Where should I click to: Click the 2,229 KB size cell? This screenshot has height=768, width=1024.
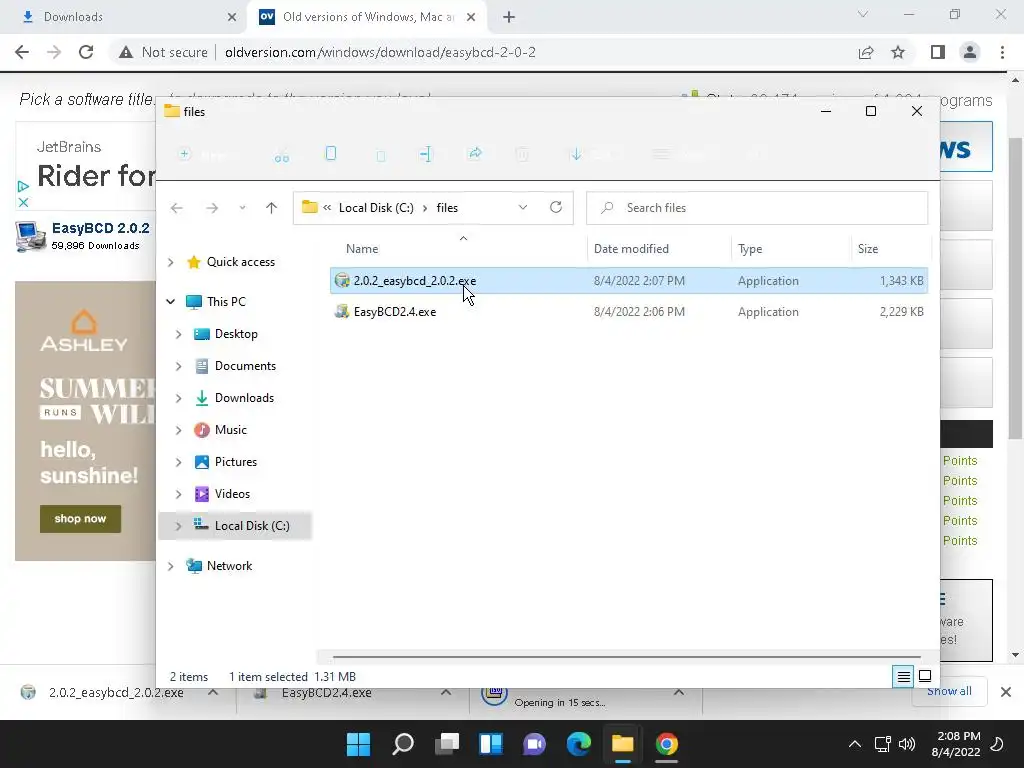901,312
